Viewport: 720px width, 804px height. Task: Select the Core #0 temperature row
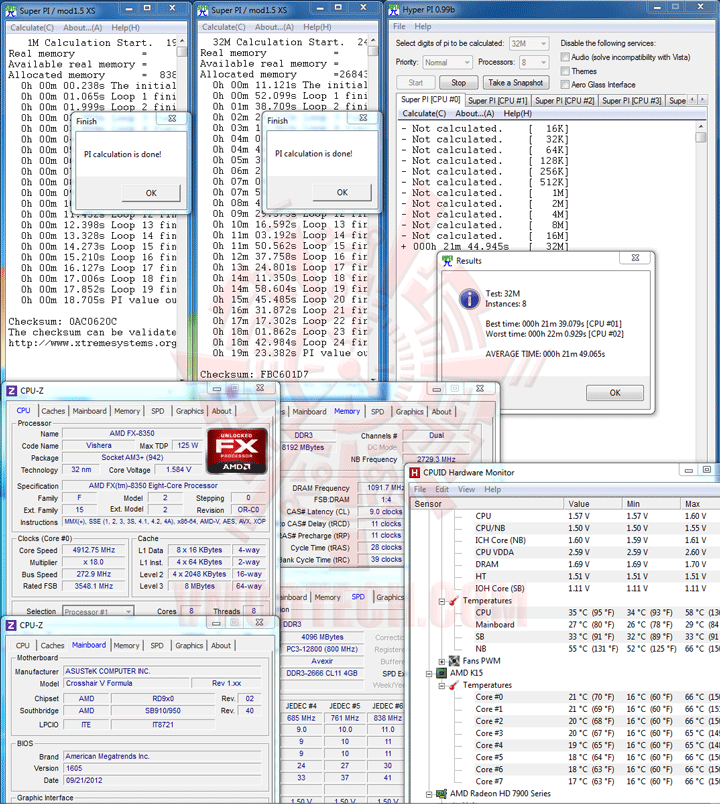tap(565, 697)
